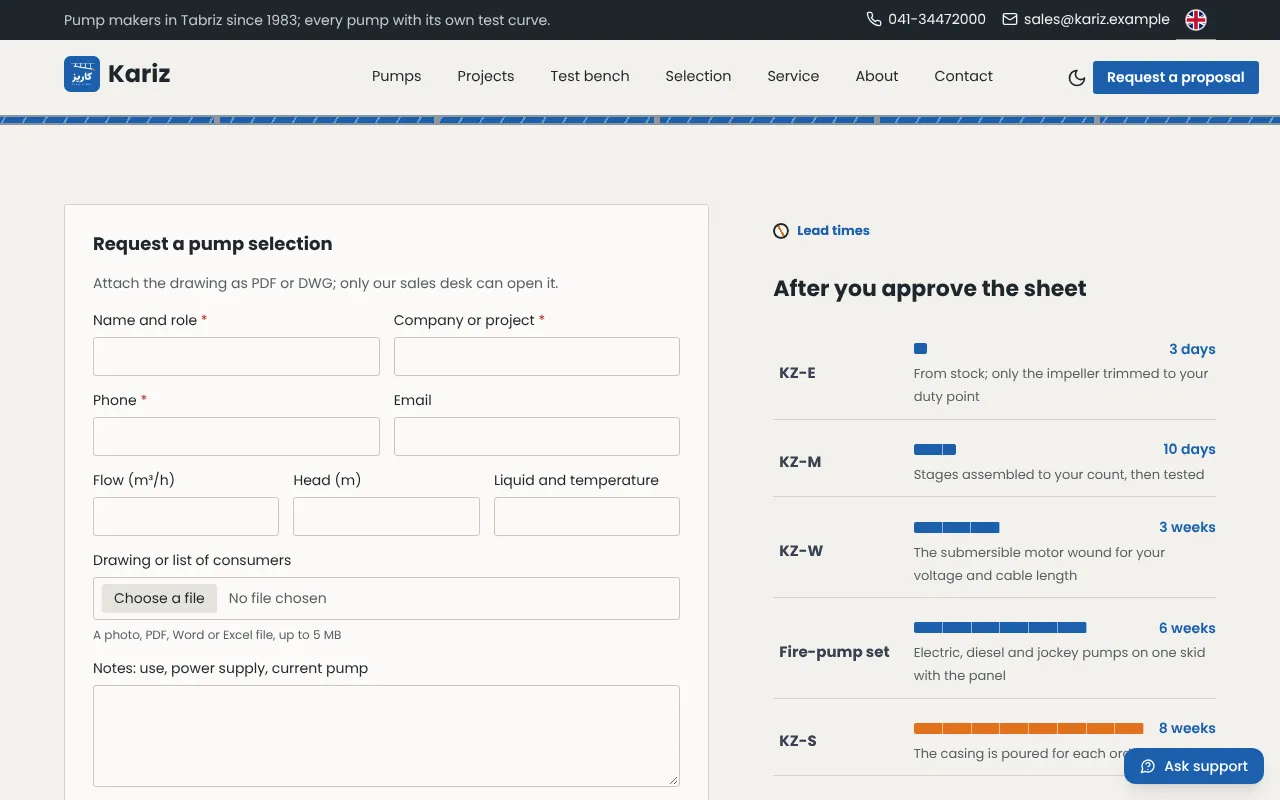Viewport: 1280px width, 800px height.
Task: Click the phone icon in top bar
Action: (x=874, y=19)
